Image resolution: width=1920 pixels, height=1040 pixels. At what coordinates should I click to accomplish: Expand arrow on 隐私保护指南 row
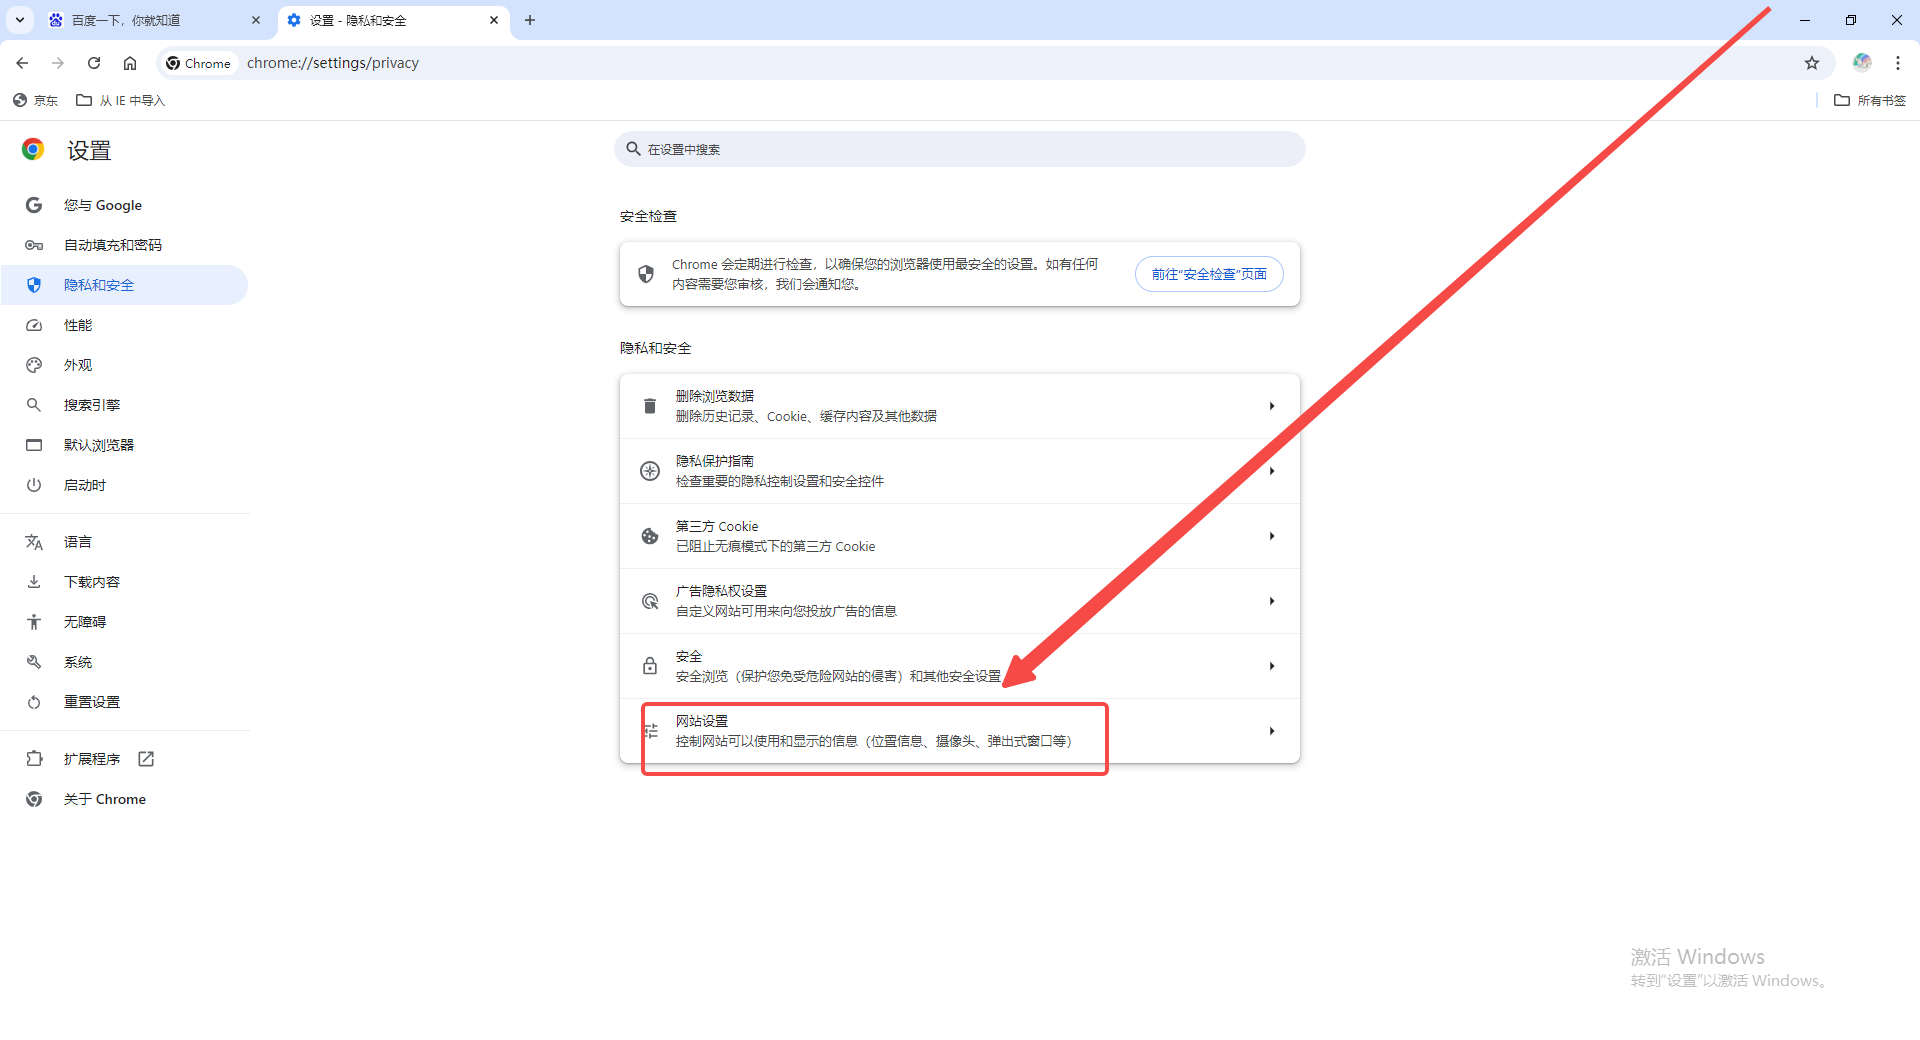pos(1271,471)
